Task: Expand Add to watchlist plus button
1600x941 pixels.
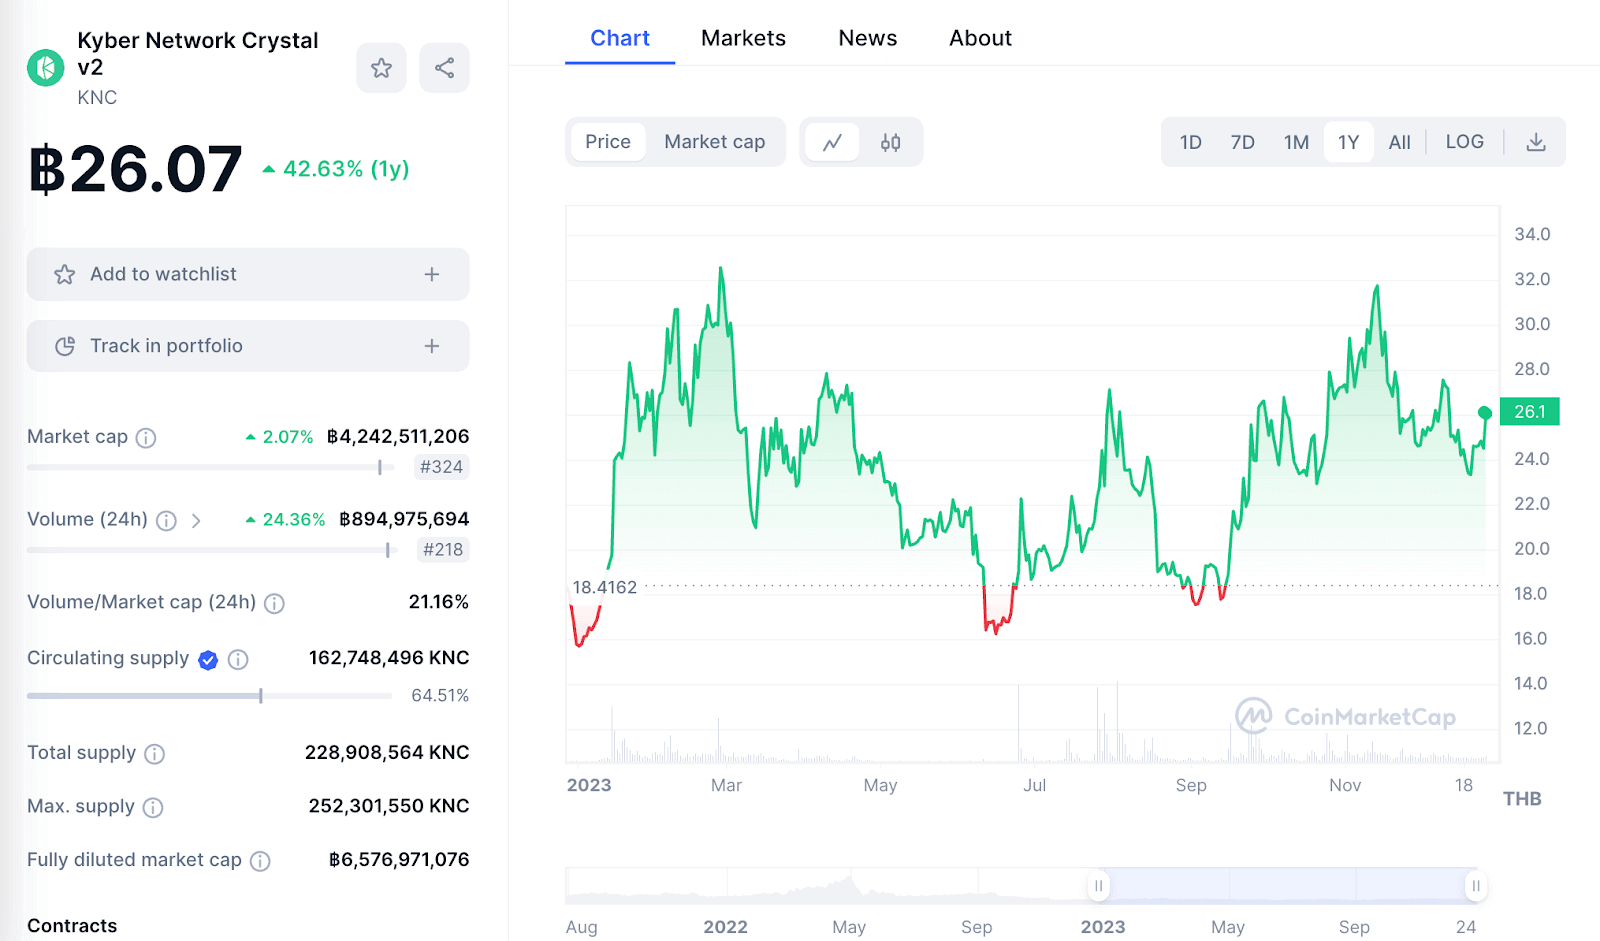Action: point(432,274)
